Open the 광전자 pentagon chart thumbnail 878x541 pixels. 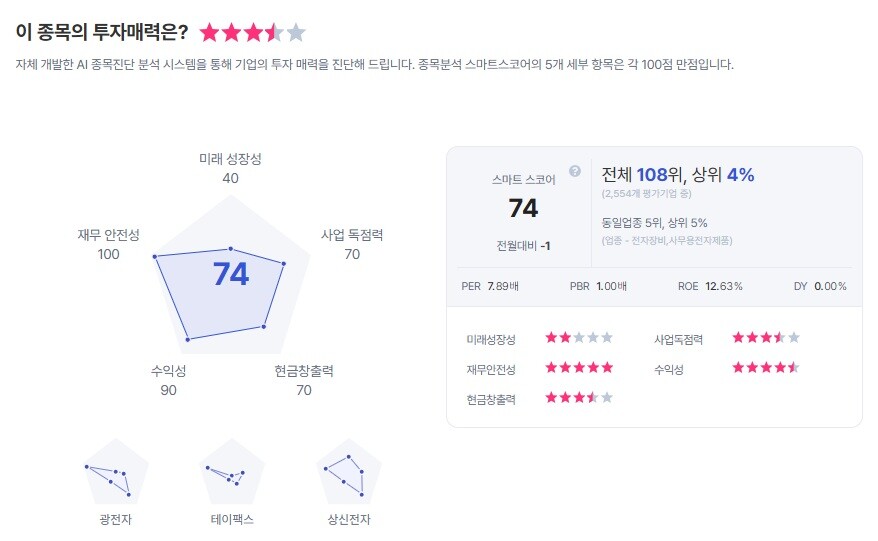(x=116, y=473)
